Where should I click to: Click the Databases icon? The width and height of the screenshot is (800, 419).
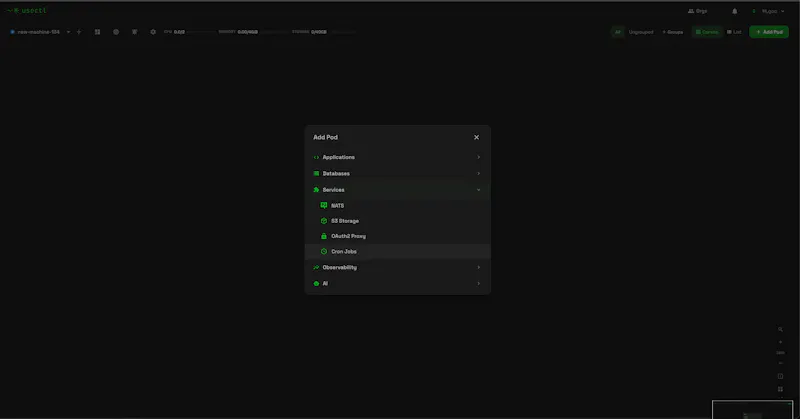(316, 174)
